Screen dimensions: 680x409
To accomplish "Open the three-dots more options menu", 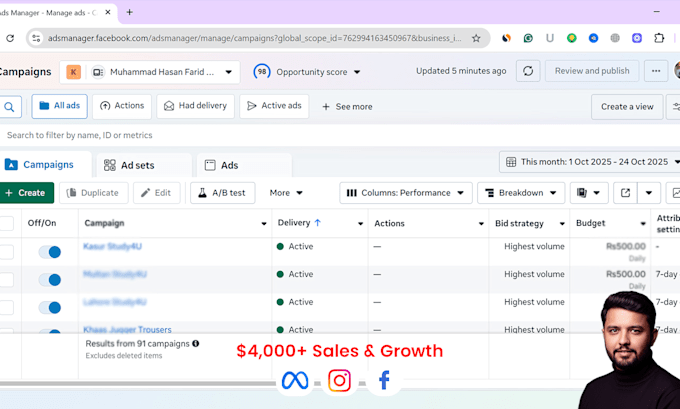I will coord(656,71).
